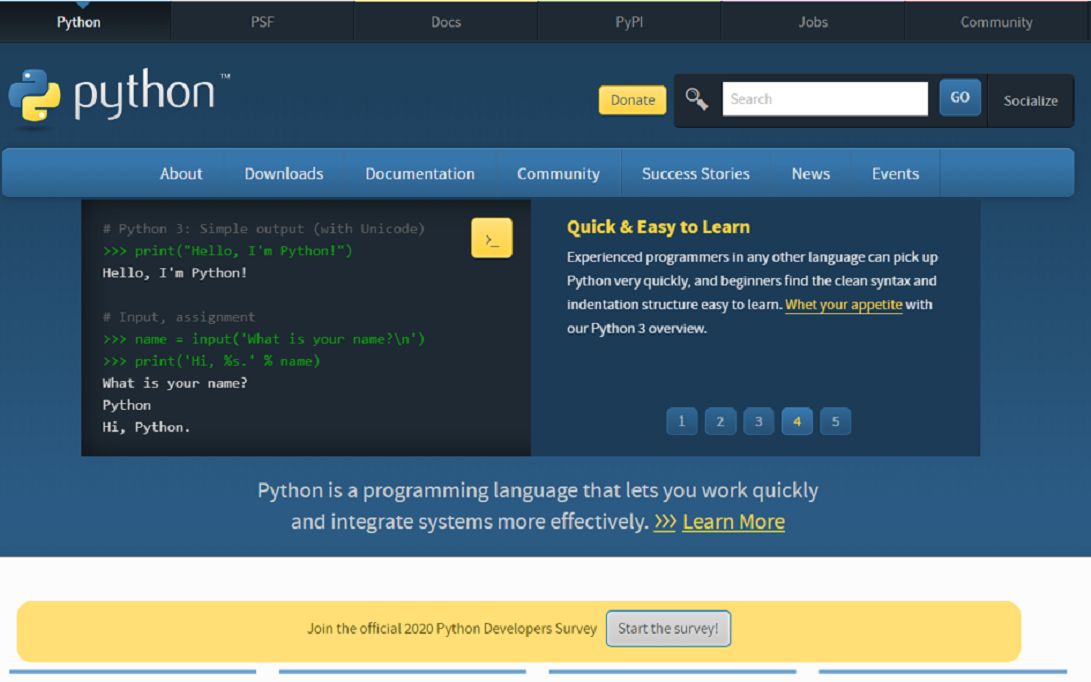Open the Downloads menu
Screen dimensions: 1091x682
pyautogui.click(x=284, y=173)
